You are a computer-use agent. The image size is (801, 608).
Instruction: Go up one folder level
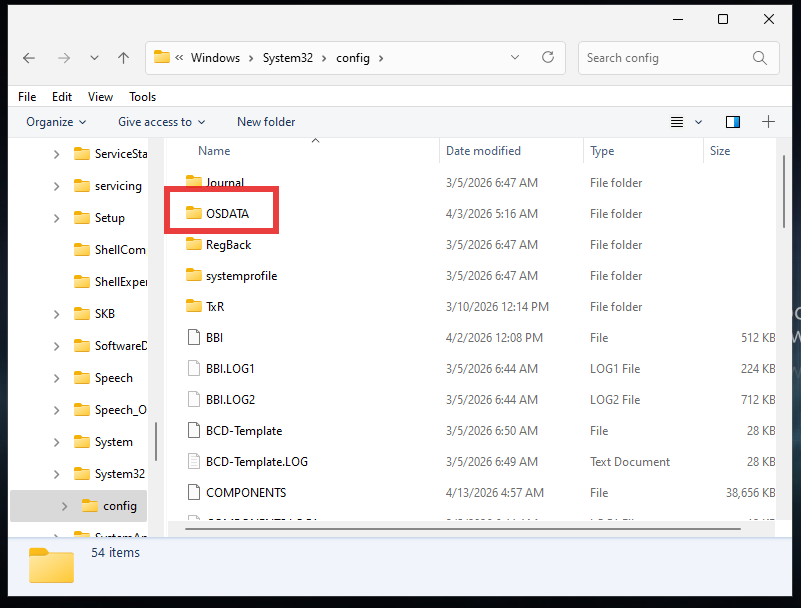124,58
